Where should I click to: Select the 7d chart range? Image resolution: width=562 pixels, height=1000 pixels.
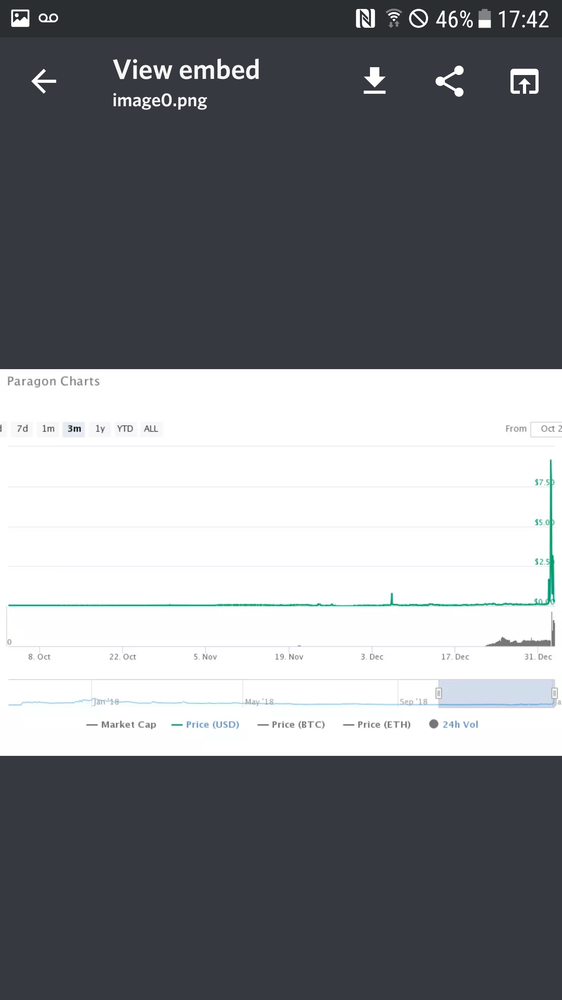click(22, 429)
